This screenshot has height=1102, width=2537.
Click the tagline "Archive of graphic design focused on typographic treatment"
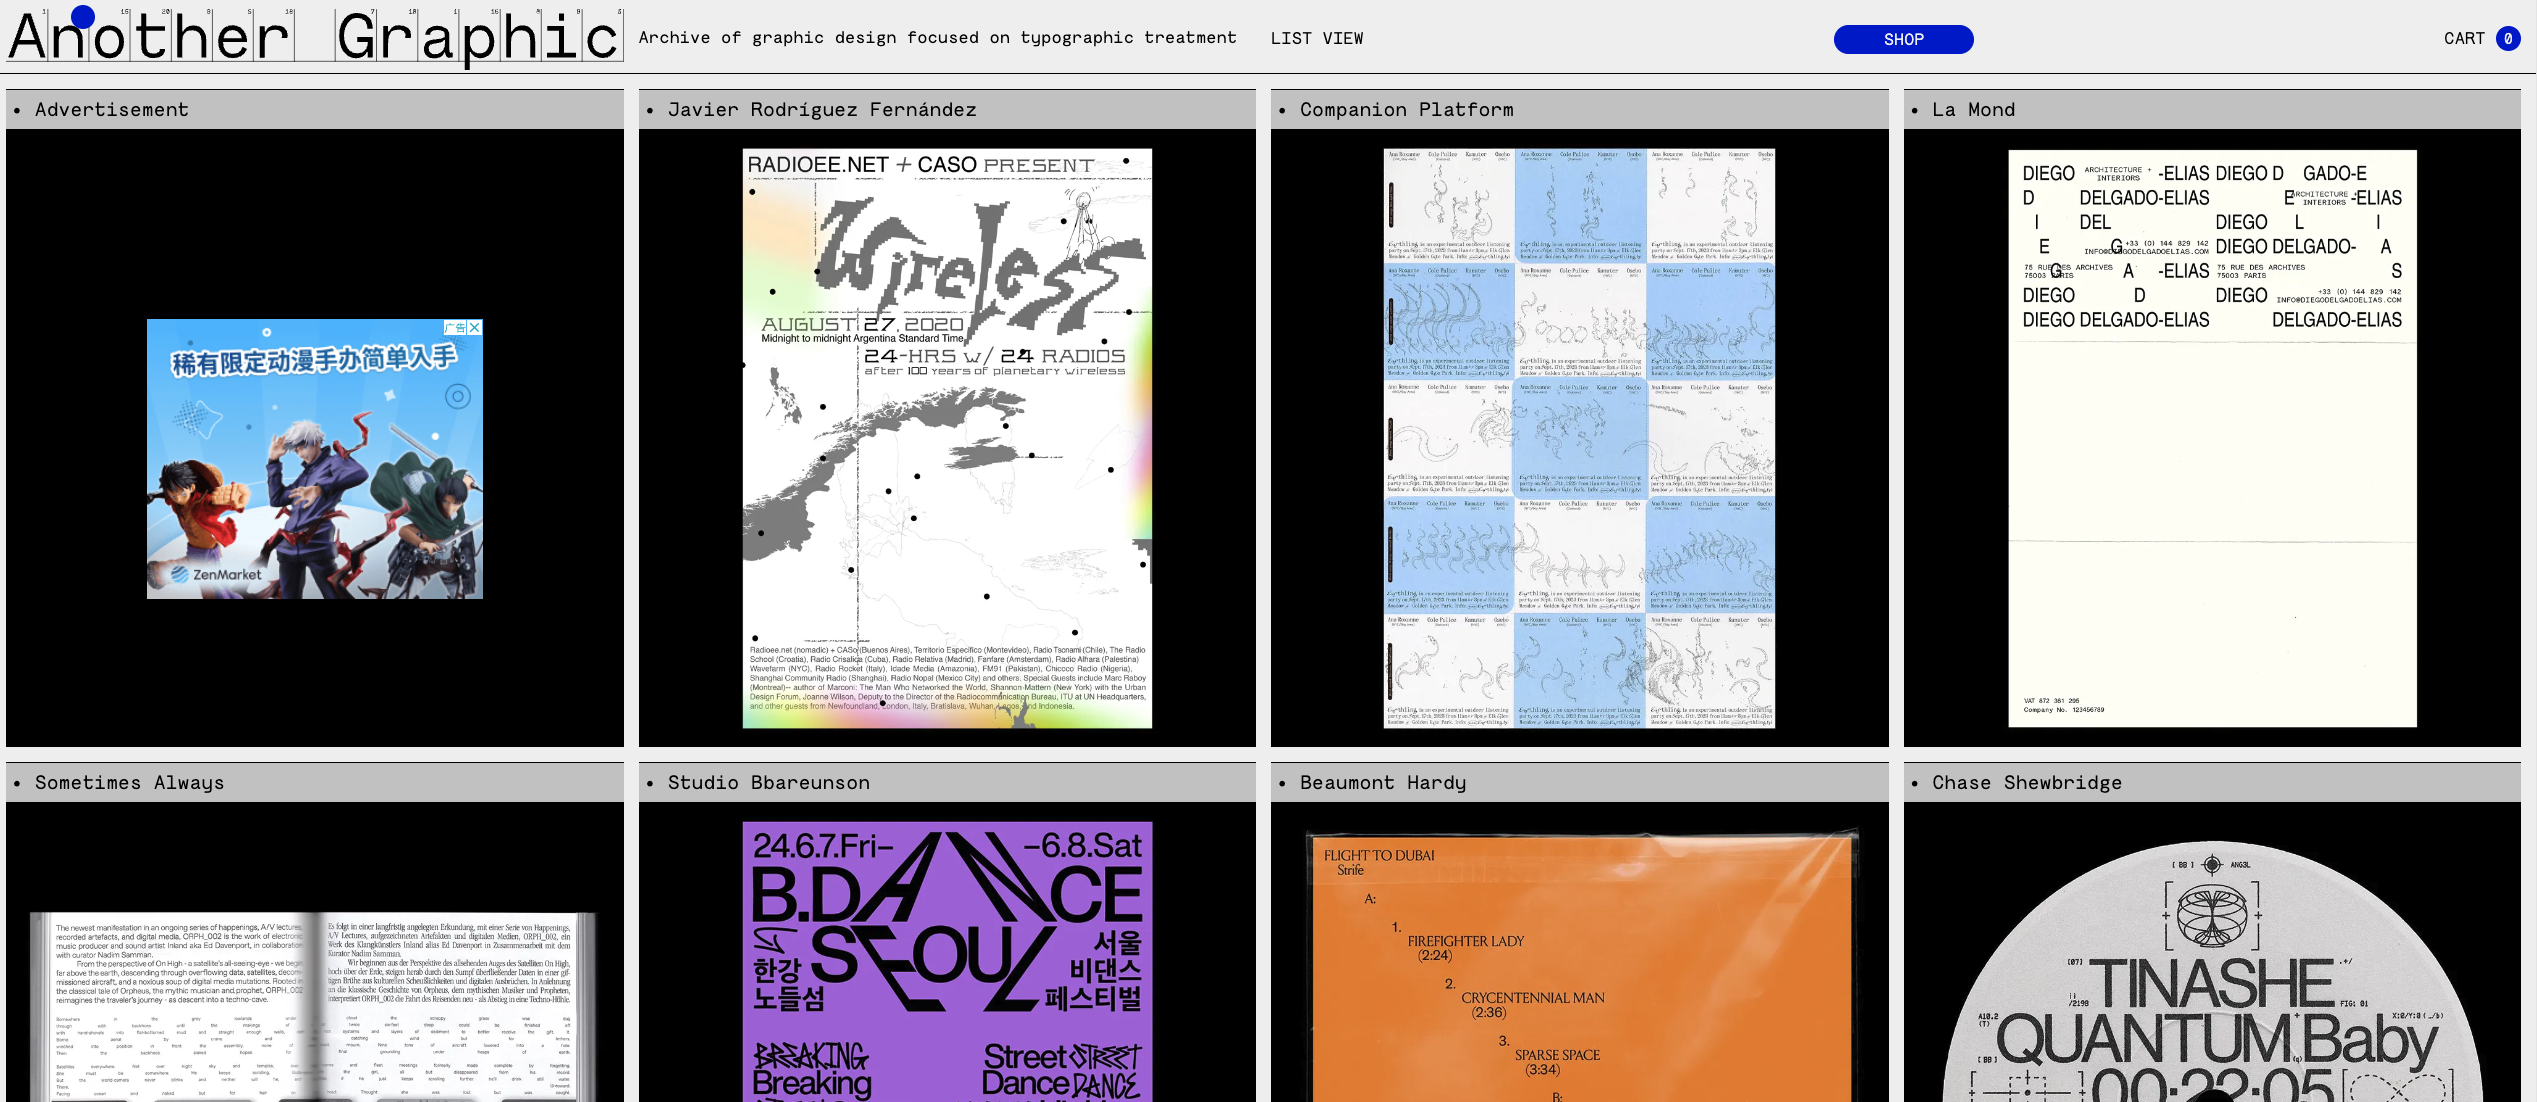pos(937,38)
